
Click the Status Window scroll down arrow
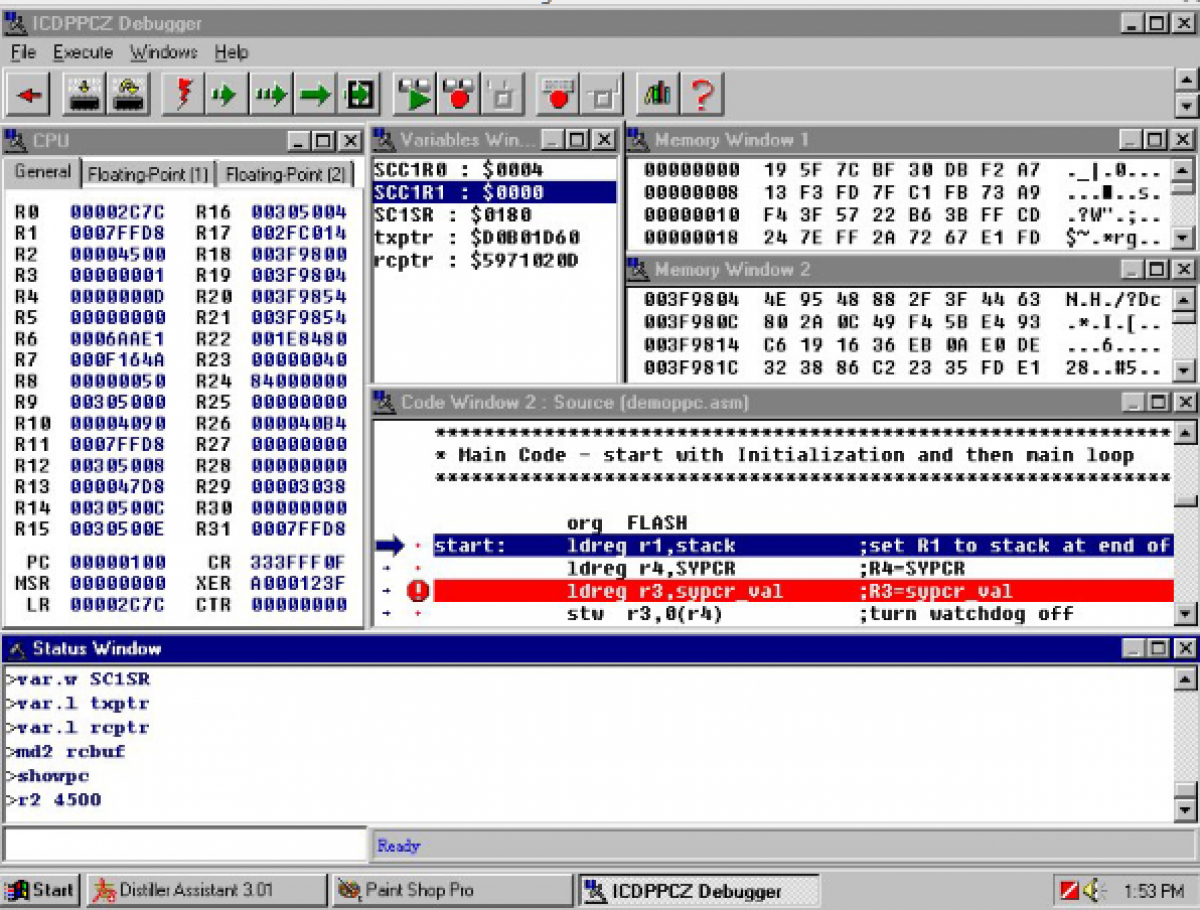[x=1184, y=811]
